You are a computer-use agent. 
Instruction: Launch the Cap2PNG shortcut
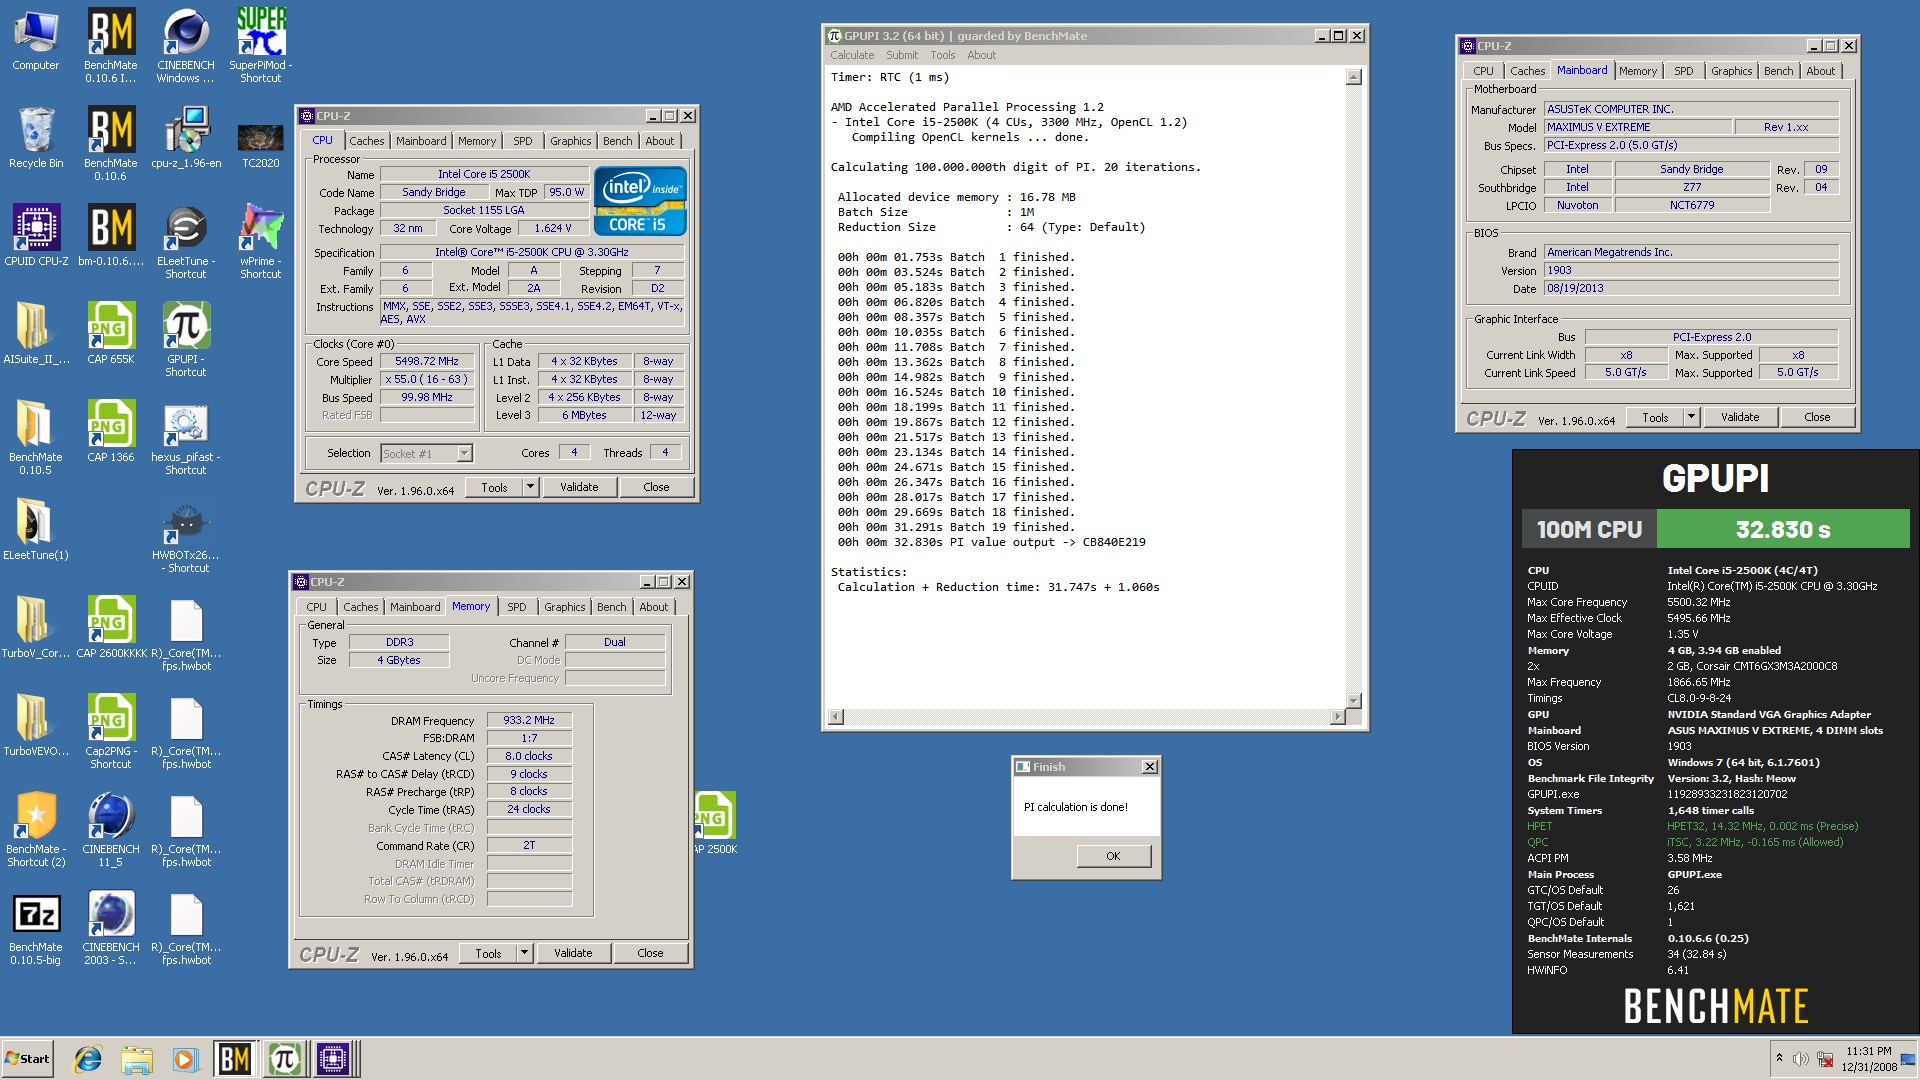(x=111, y=731)
